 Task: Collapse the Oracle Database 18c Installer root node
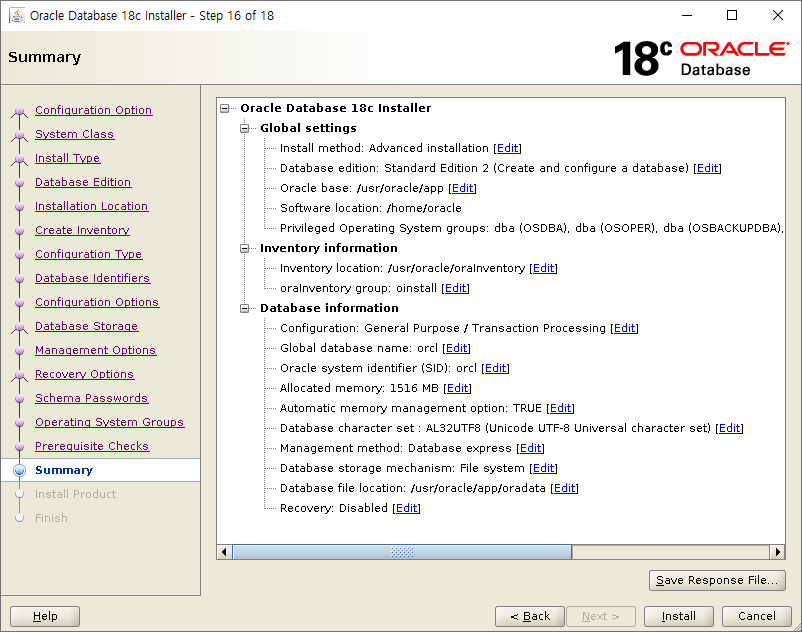(x=225, y=108)
